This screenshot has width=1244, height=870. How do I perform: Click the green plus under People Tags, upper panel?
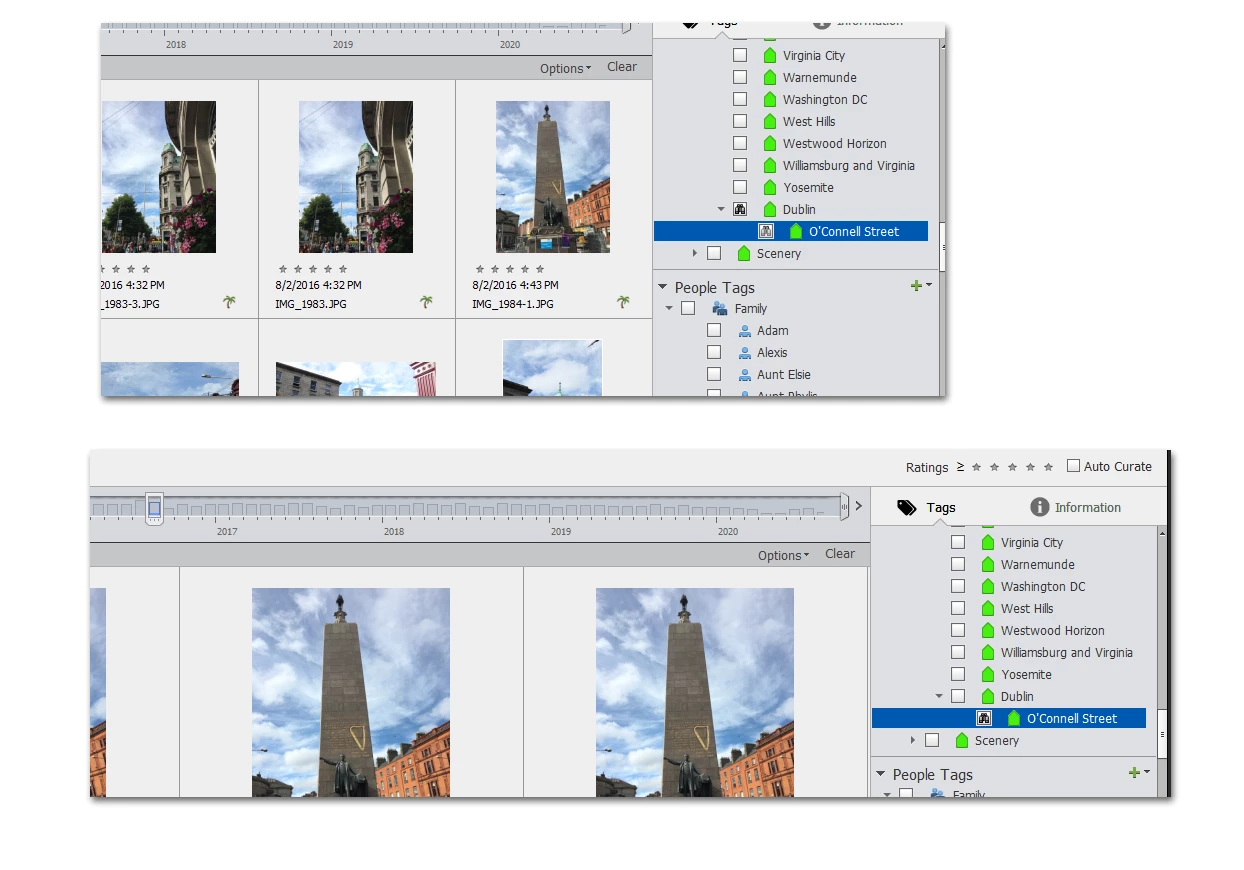pos(916,286)
